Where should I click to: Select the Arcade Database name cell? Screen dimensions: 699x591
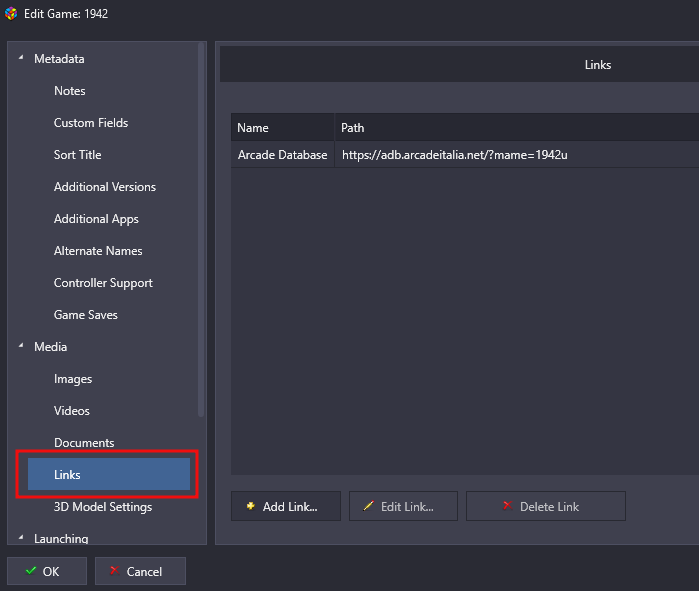tap(283, 155)
